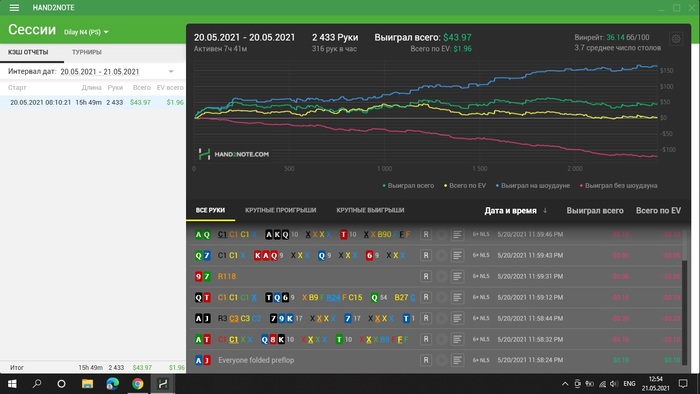Image resolution: width=700 pixels, height=394 pixels.
Task: Open the Dilay N4 (PS) player dropdown
Action: coord(86,32)
